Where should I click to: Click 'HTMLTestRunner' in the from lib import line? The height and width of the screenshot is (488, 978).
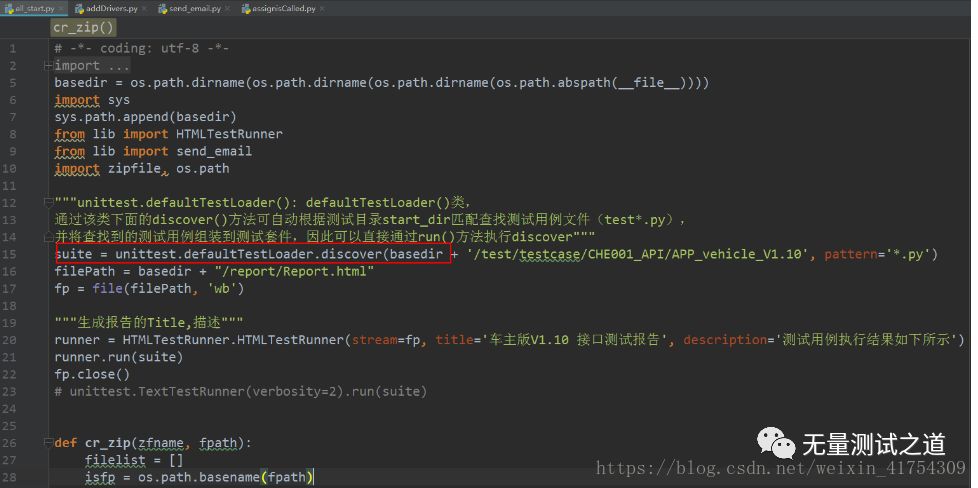[x=229, y=134]
